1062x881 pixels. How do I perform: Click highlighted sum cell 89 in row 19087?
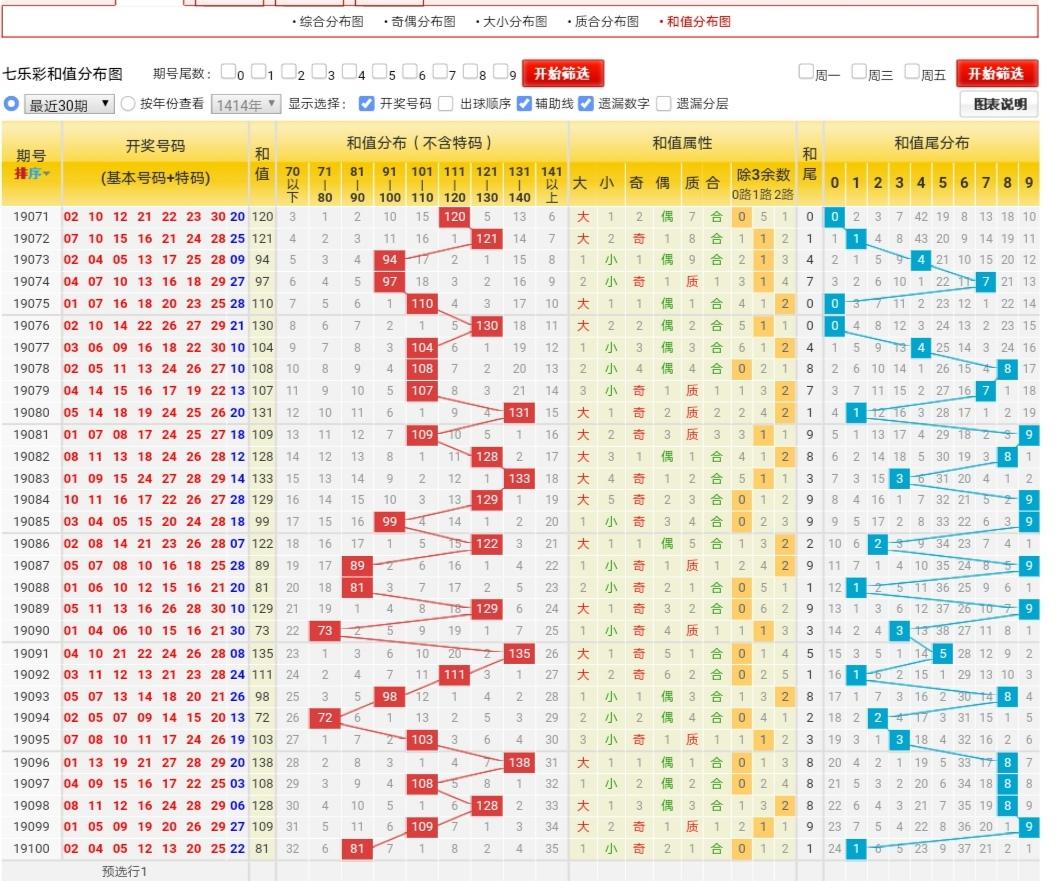(x=357, y=565)
